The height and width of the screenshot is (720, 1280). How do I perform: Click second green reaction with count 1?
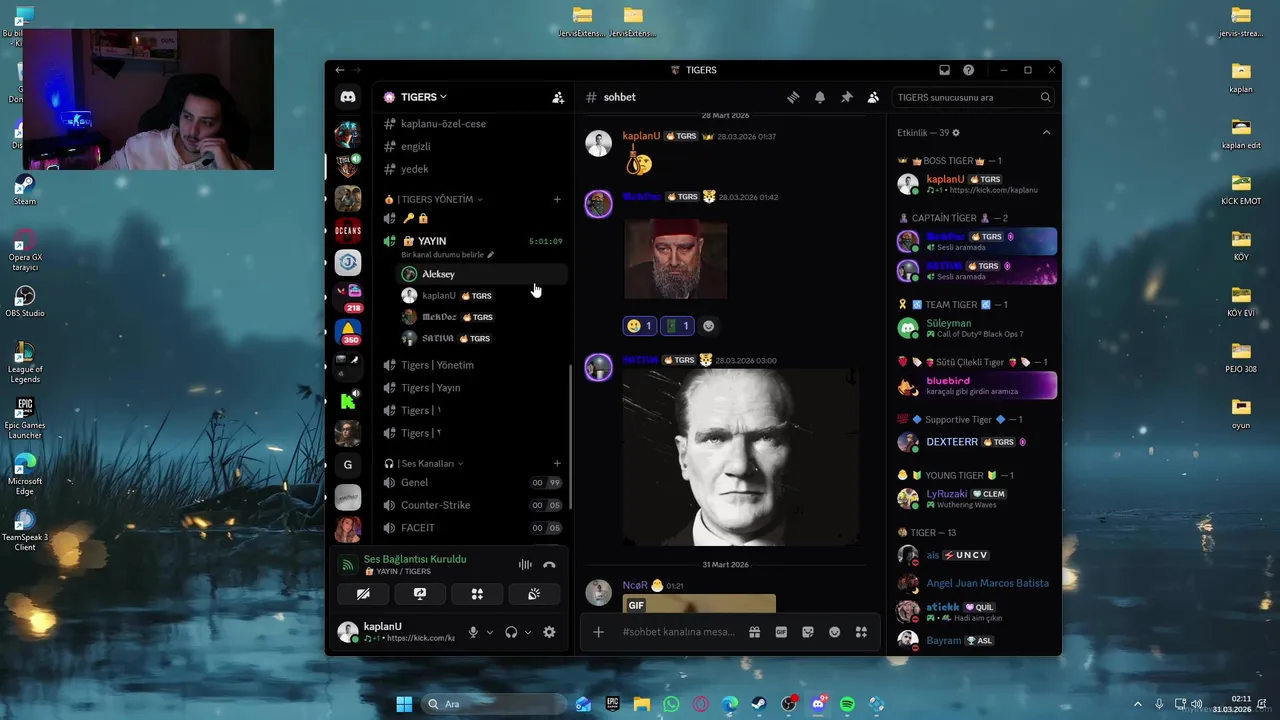click(677, 326)
